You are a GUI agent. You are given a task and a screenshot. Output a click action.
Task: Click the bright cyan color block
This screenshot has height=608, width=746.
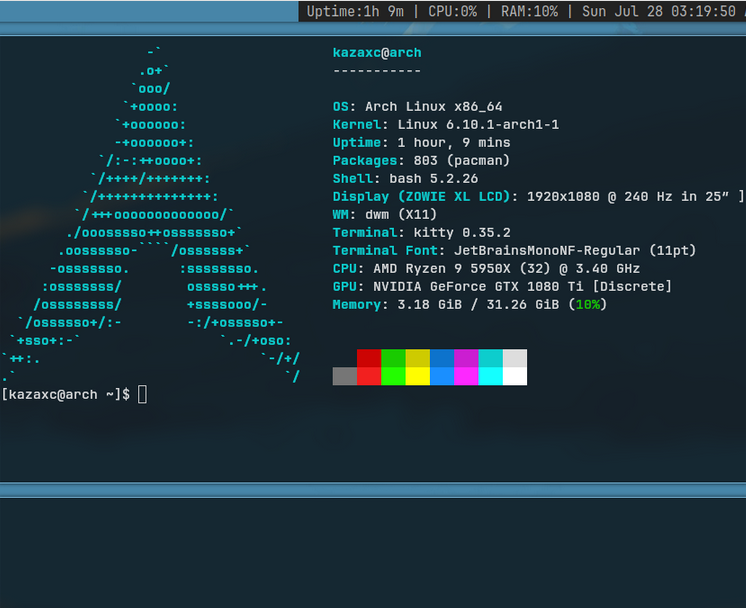(x=491, y=376)
